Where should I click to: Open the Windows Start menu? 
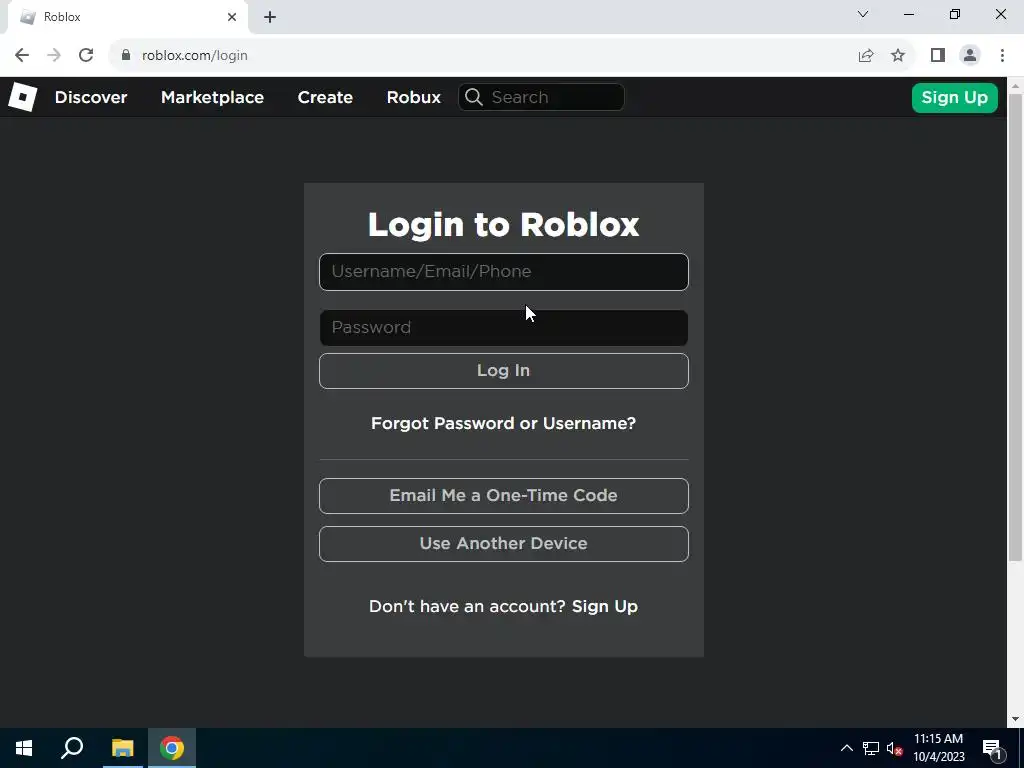point(24,748)
